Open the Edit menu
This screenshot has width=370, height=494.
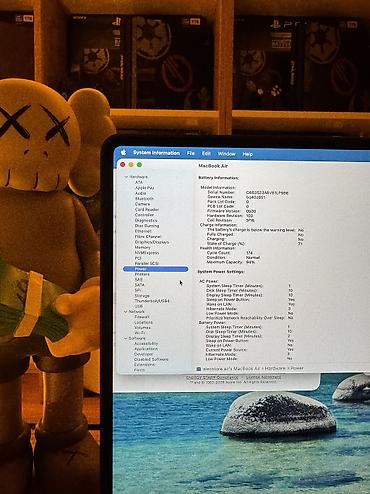[x=206, y=153]
